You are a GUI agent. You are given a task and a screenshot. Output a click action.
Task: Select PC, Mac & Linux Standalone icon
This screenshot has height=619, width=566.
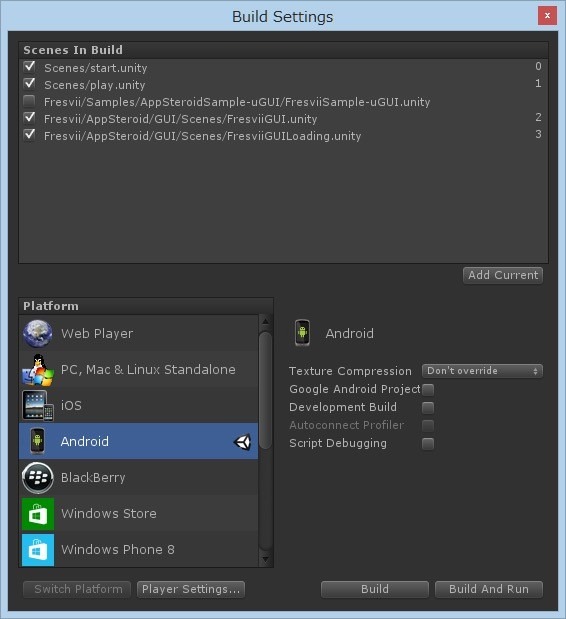tap(38, 370)
